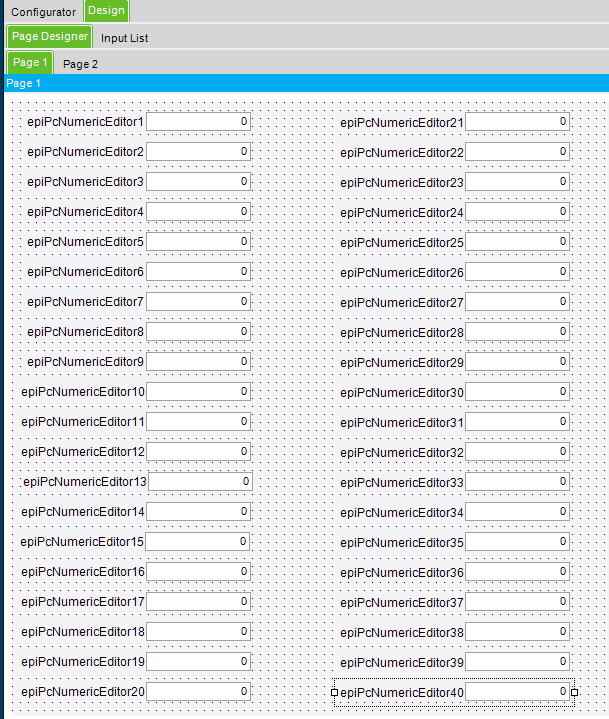Select the epiPcNumericEditor21 label text
The image size is (609, 719).
click(402, 123)
